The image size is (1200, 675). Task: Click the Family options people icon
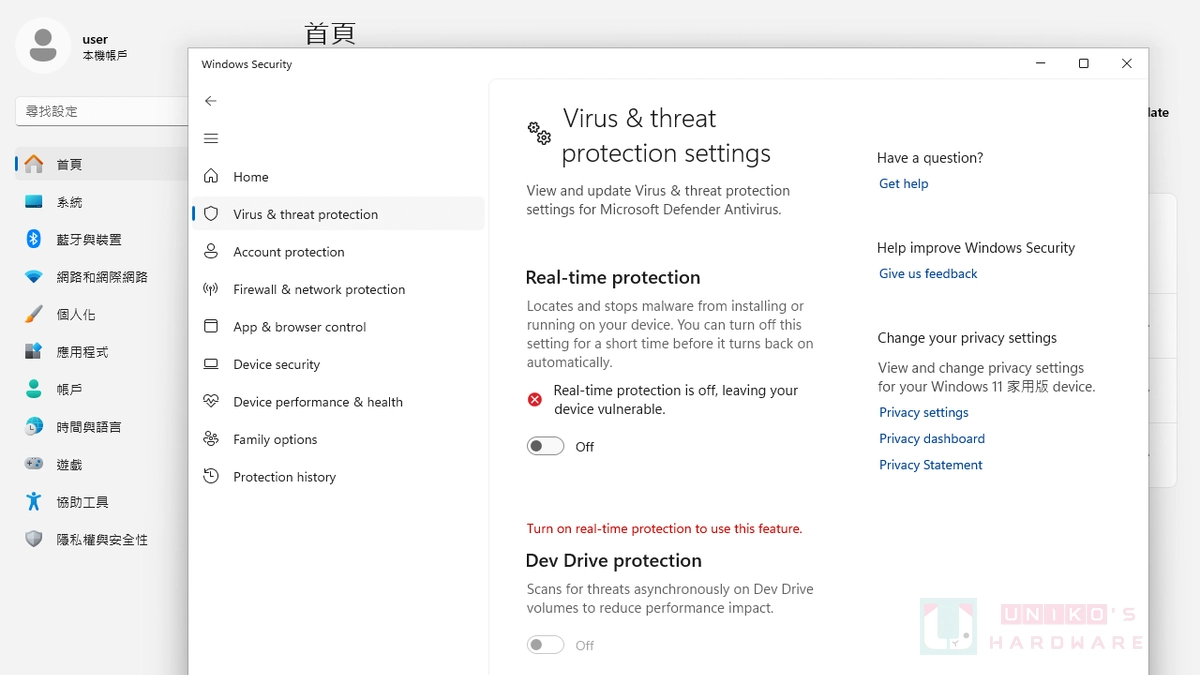click(211, 439)
